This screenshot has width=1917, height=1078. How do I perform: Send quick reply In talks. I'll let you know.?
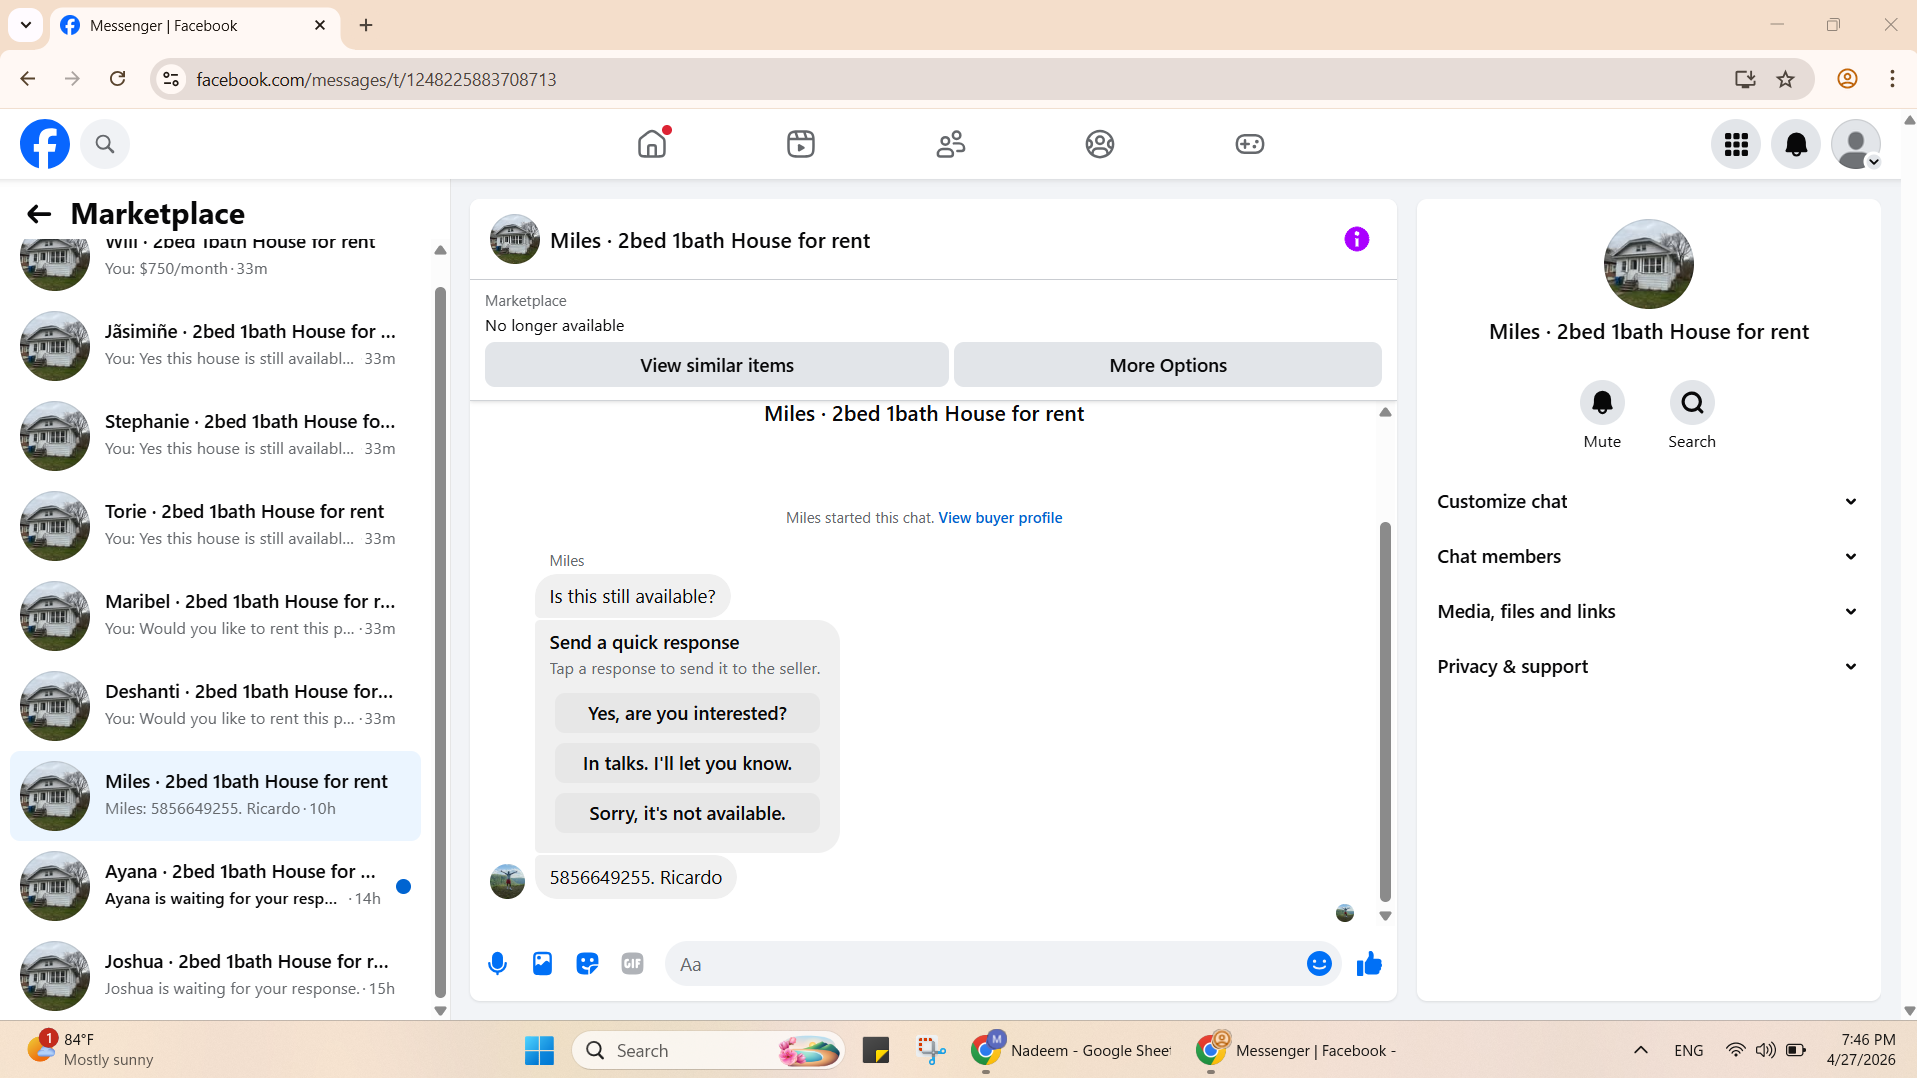click(687, 763)
